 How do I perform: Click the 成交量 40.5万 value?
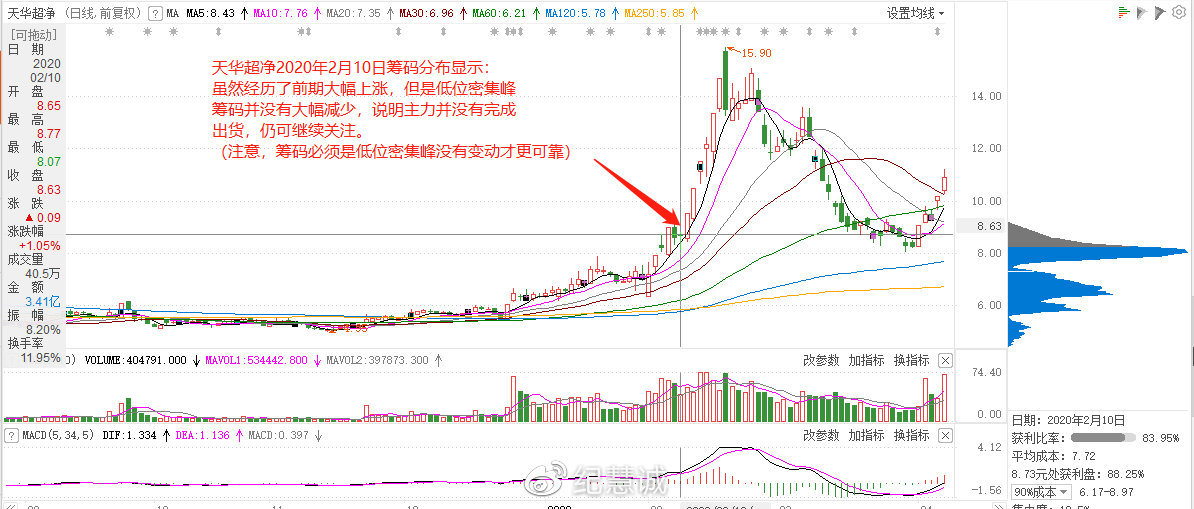pyautogui.click(x=43, y=274)
